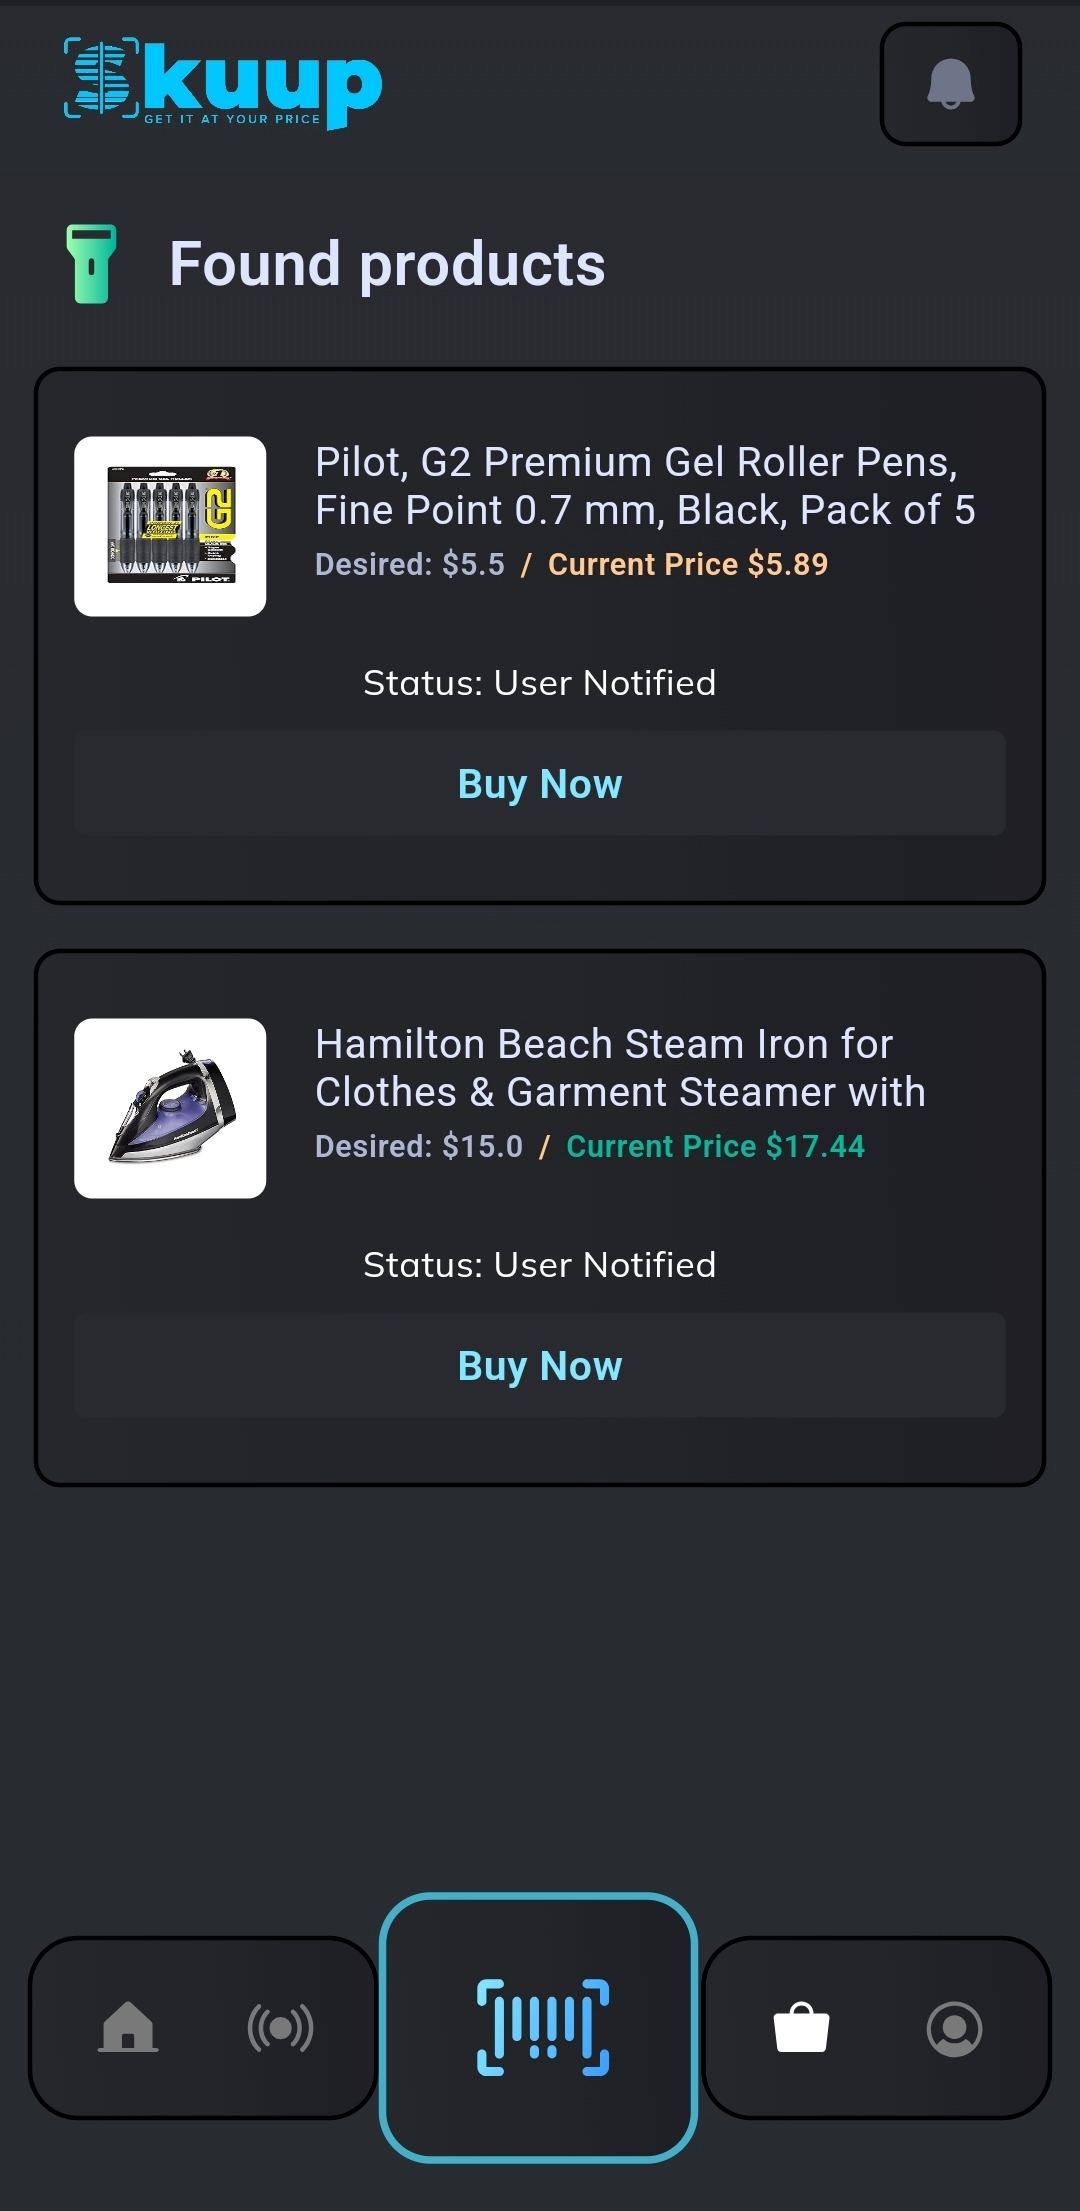Tap the Current Price $5.89 label

(x=688, y=565)
